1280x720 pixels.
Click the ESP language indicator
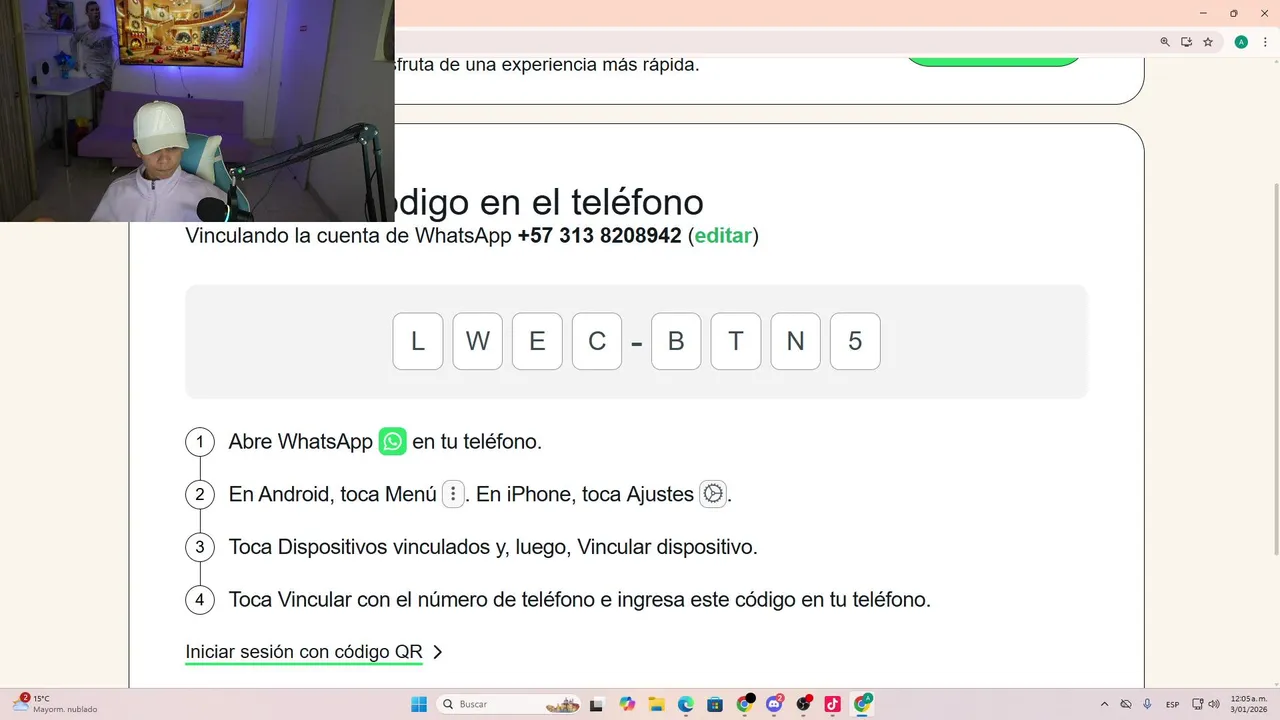[1173, 704]
